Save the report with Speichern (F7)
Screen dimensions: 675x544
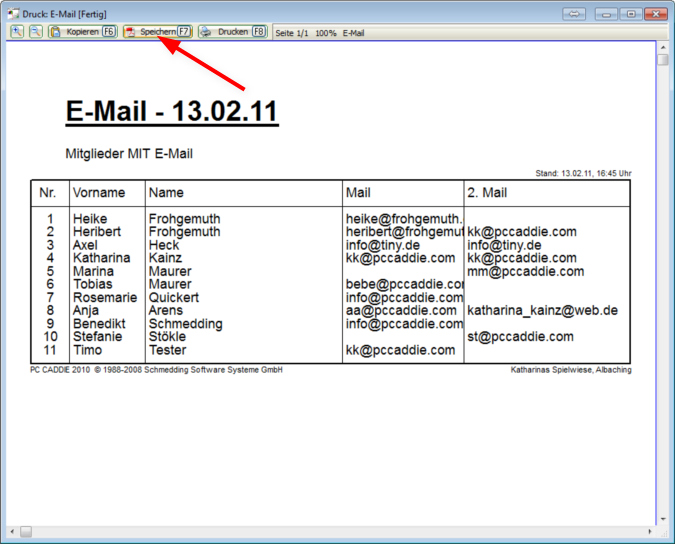point(157,32)
